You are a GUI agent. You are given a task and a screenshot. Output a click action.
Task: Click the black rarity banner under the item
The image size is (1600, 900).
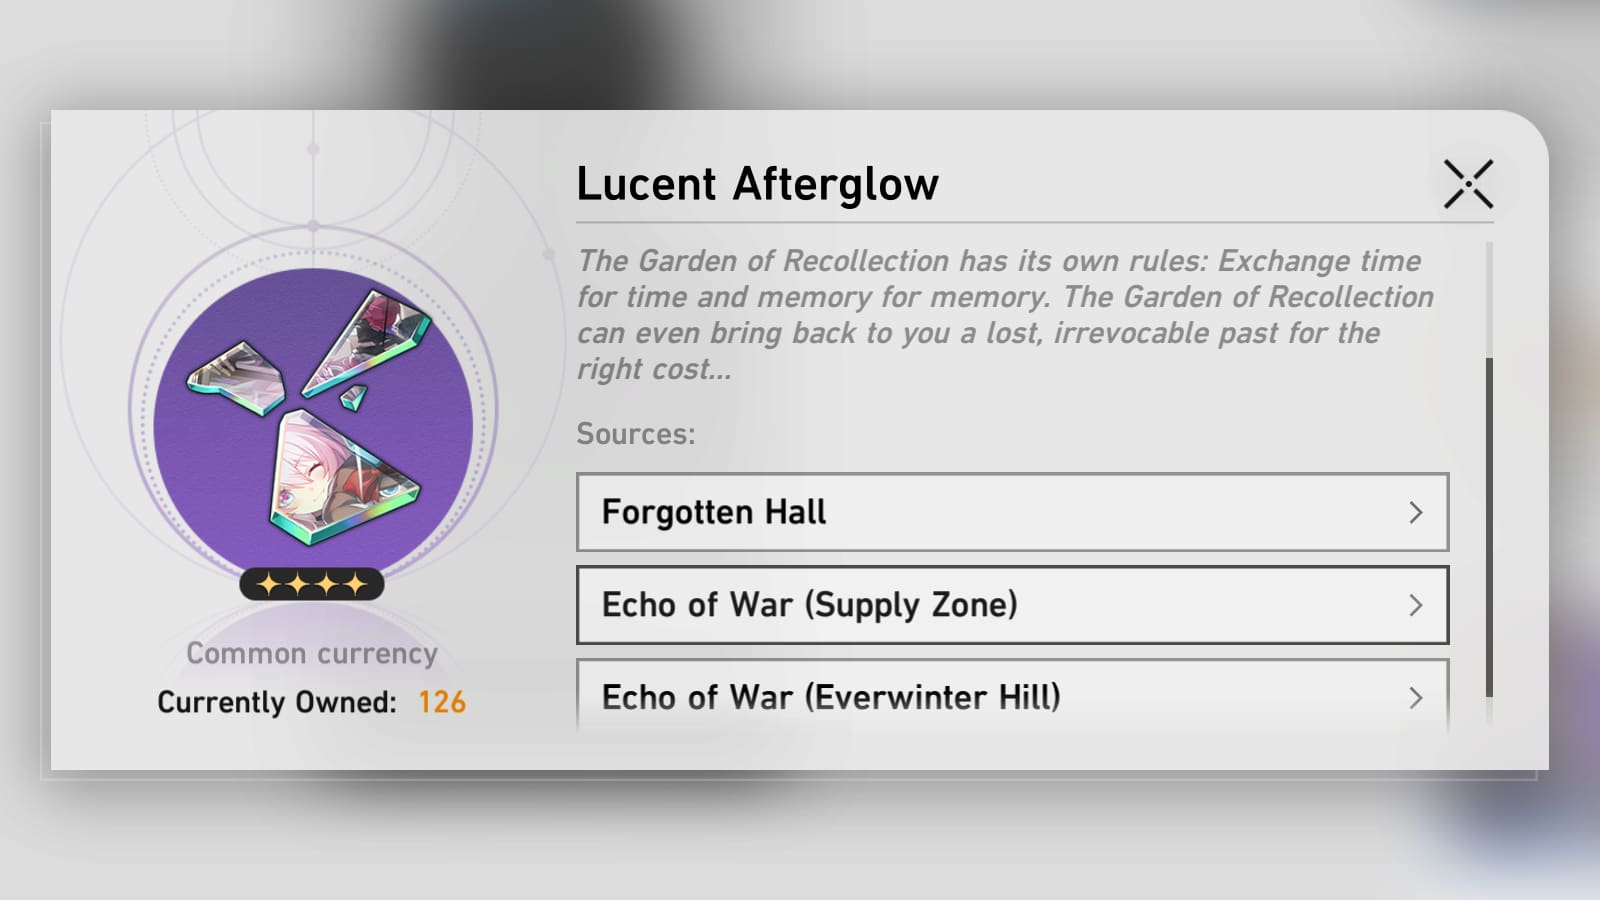[x=310, y=583]
